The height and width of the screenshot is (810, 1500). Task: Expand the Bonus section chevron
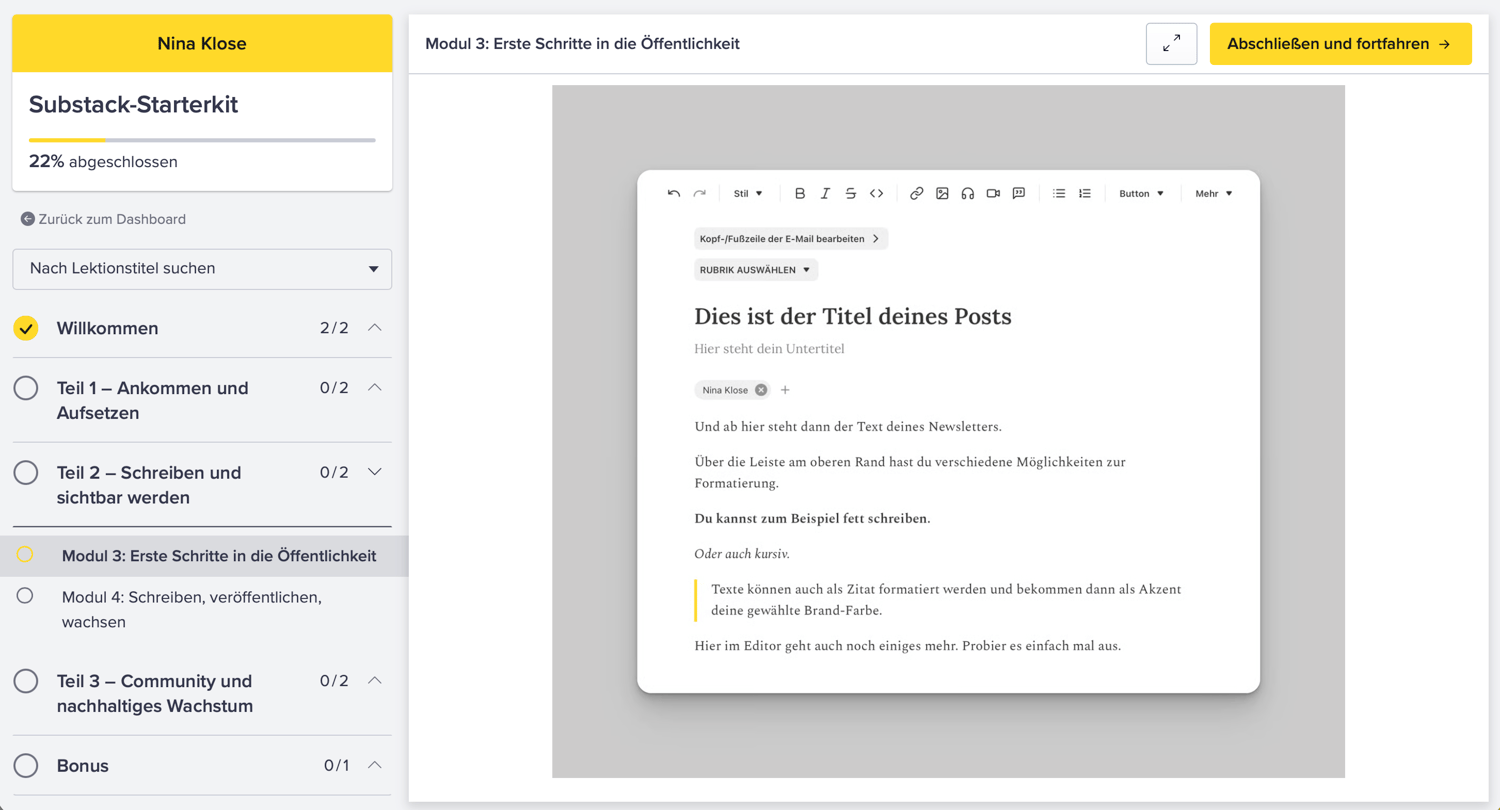375,766
